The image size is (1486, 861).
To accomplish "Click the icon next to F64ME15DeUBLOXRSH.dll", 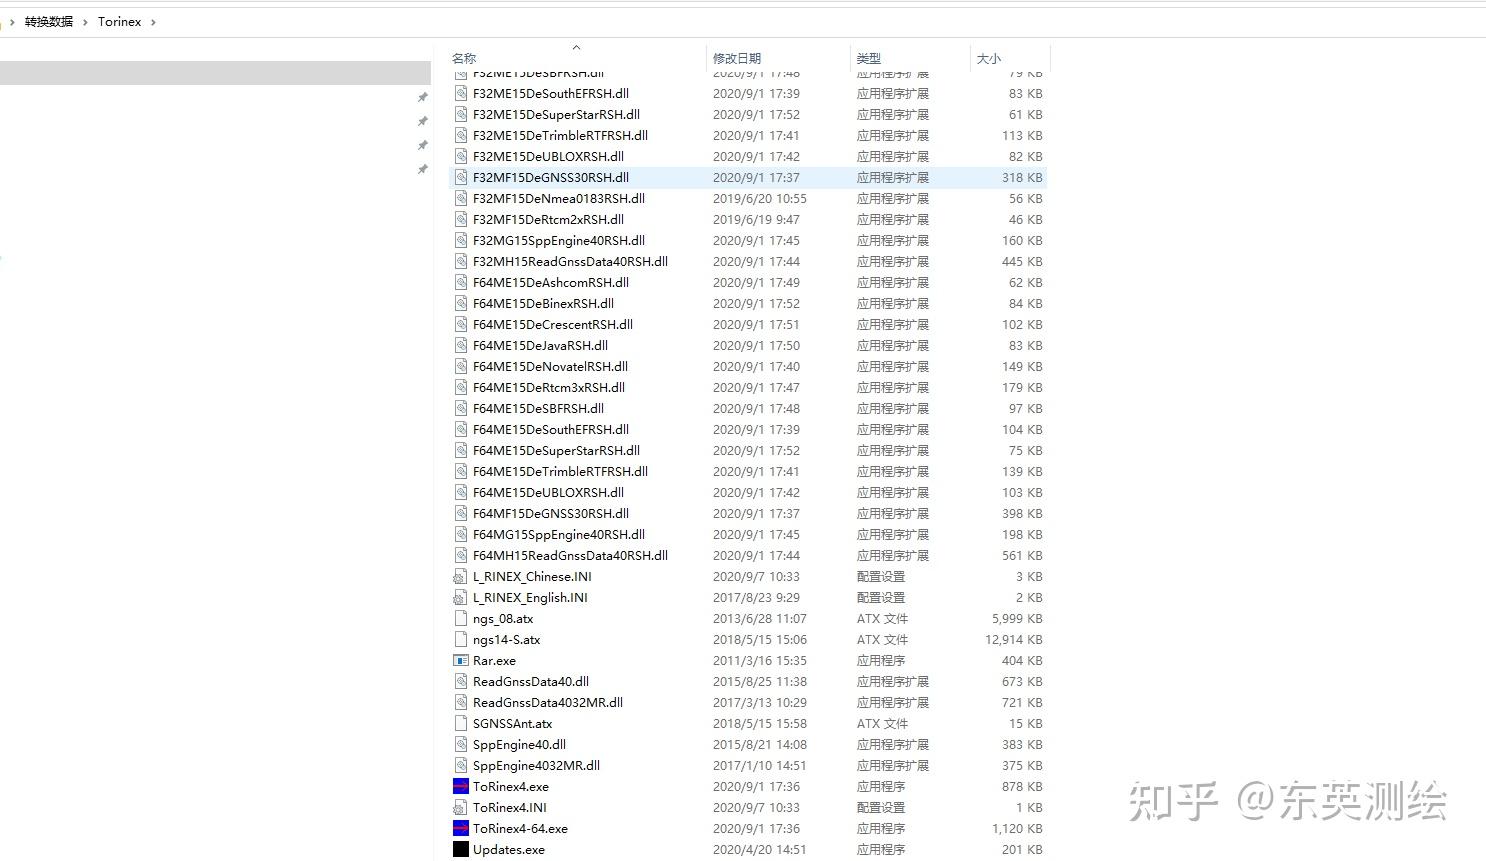I will click(461, 492).
